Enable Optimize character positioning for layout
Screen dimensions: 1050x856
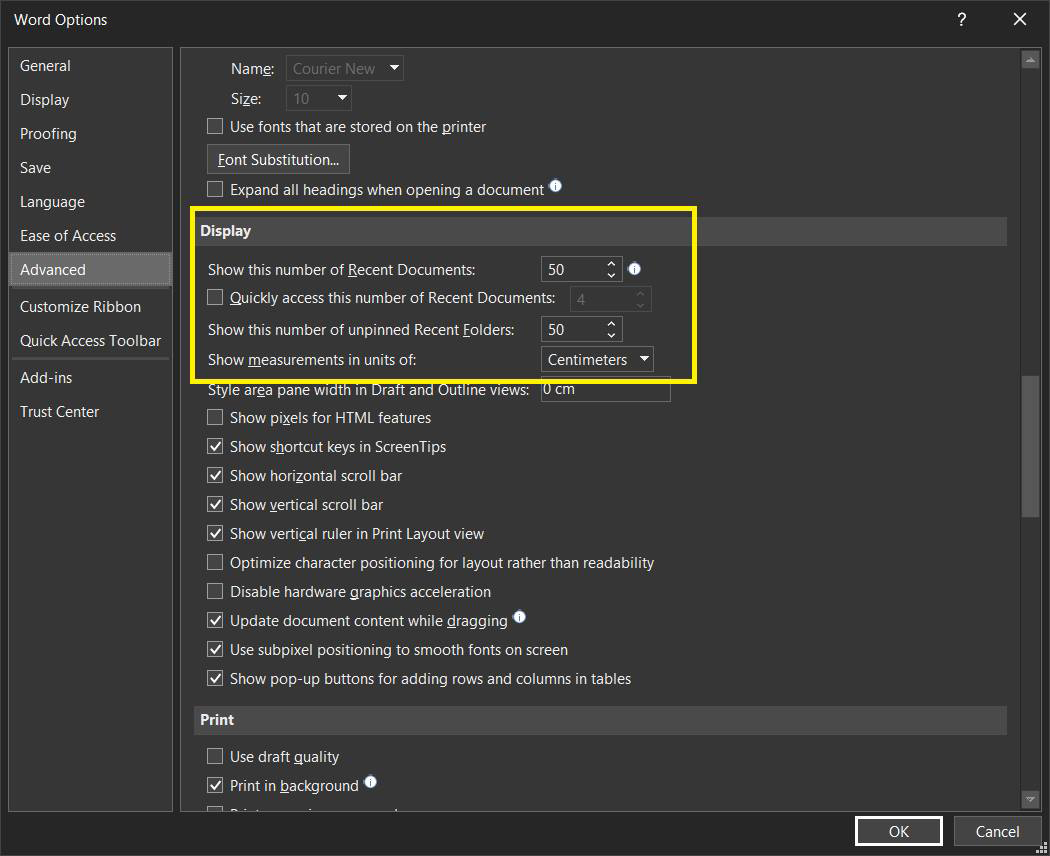215,563
